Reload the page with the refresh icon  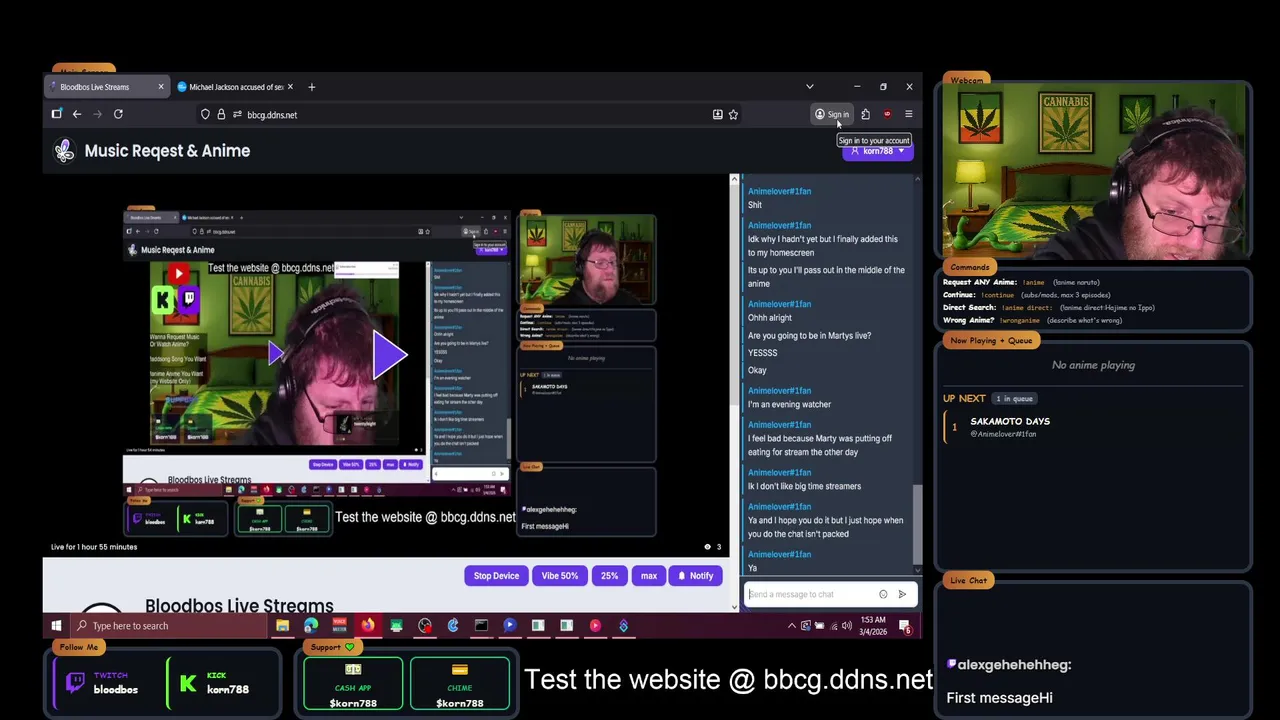click(x=118, y=114)
